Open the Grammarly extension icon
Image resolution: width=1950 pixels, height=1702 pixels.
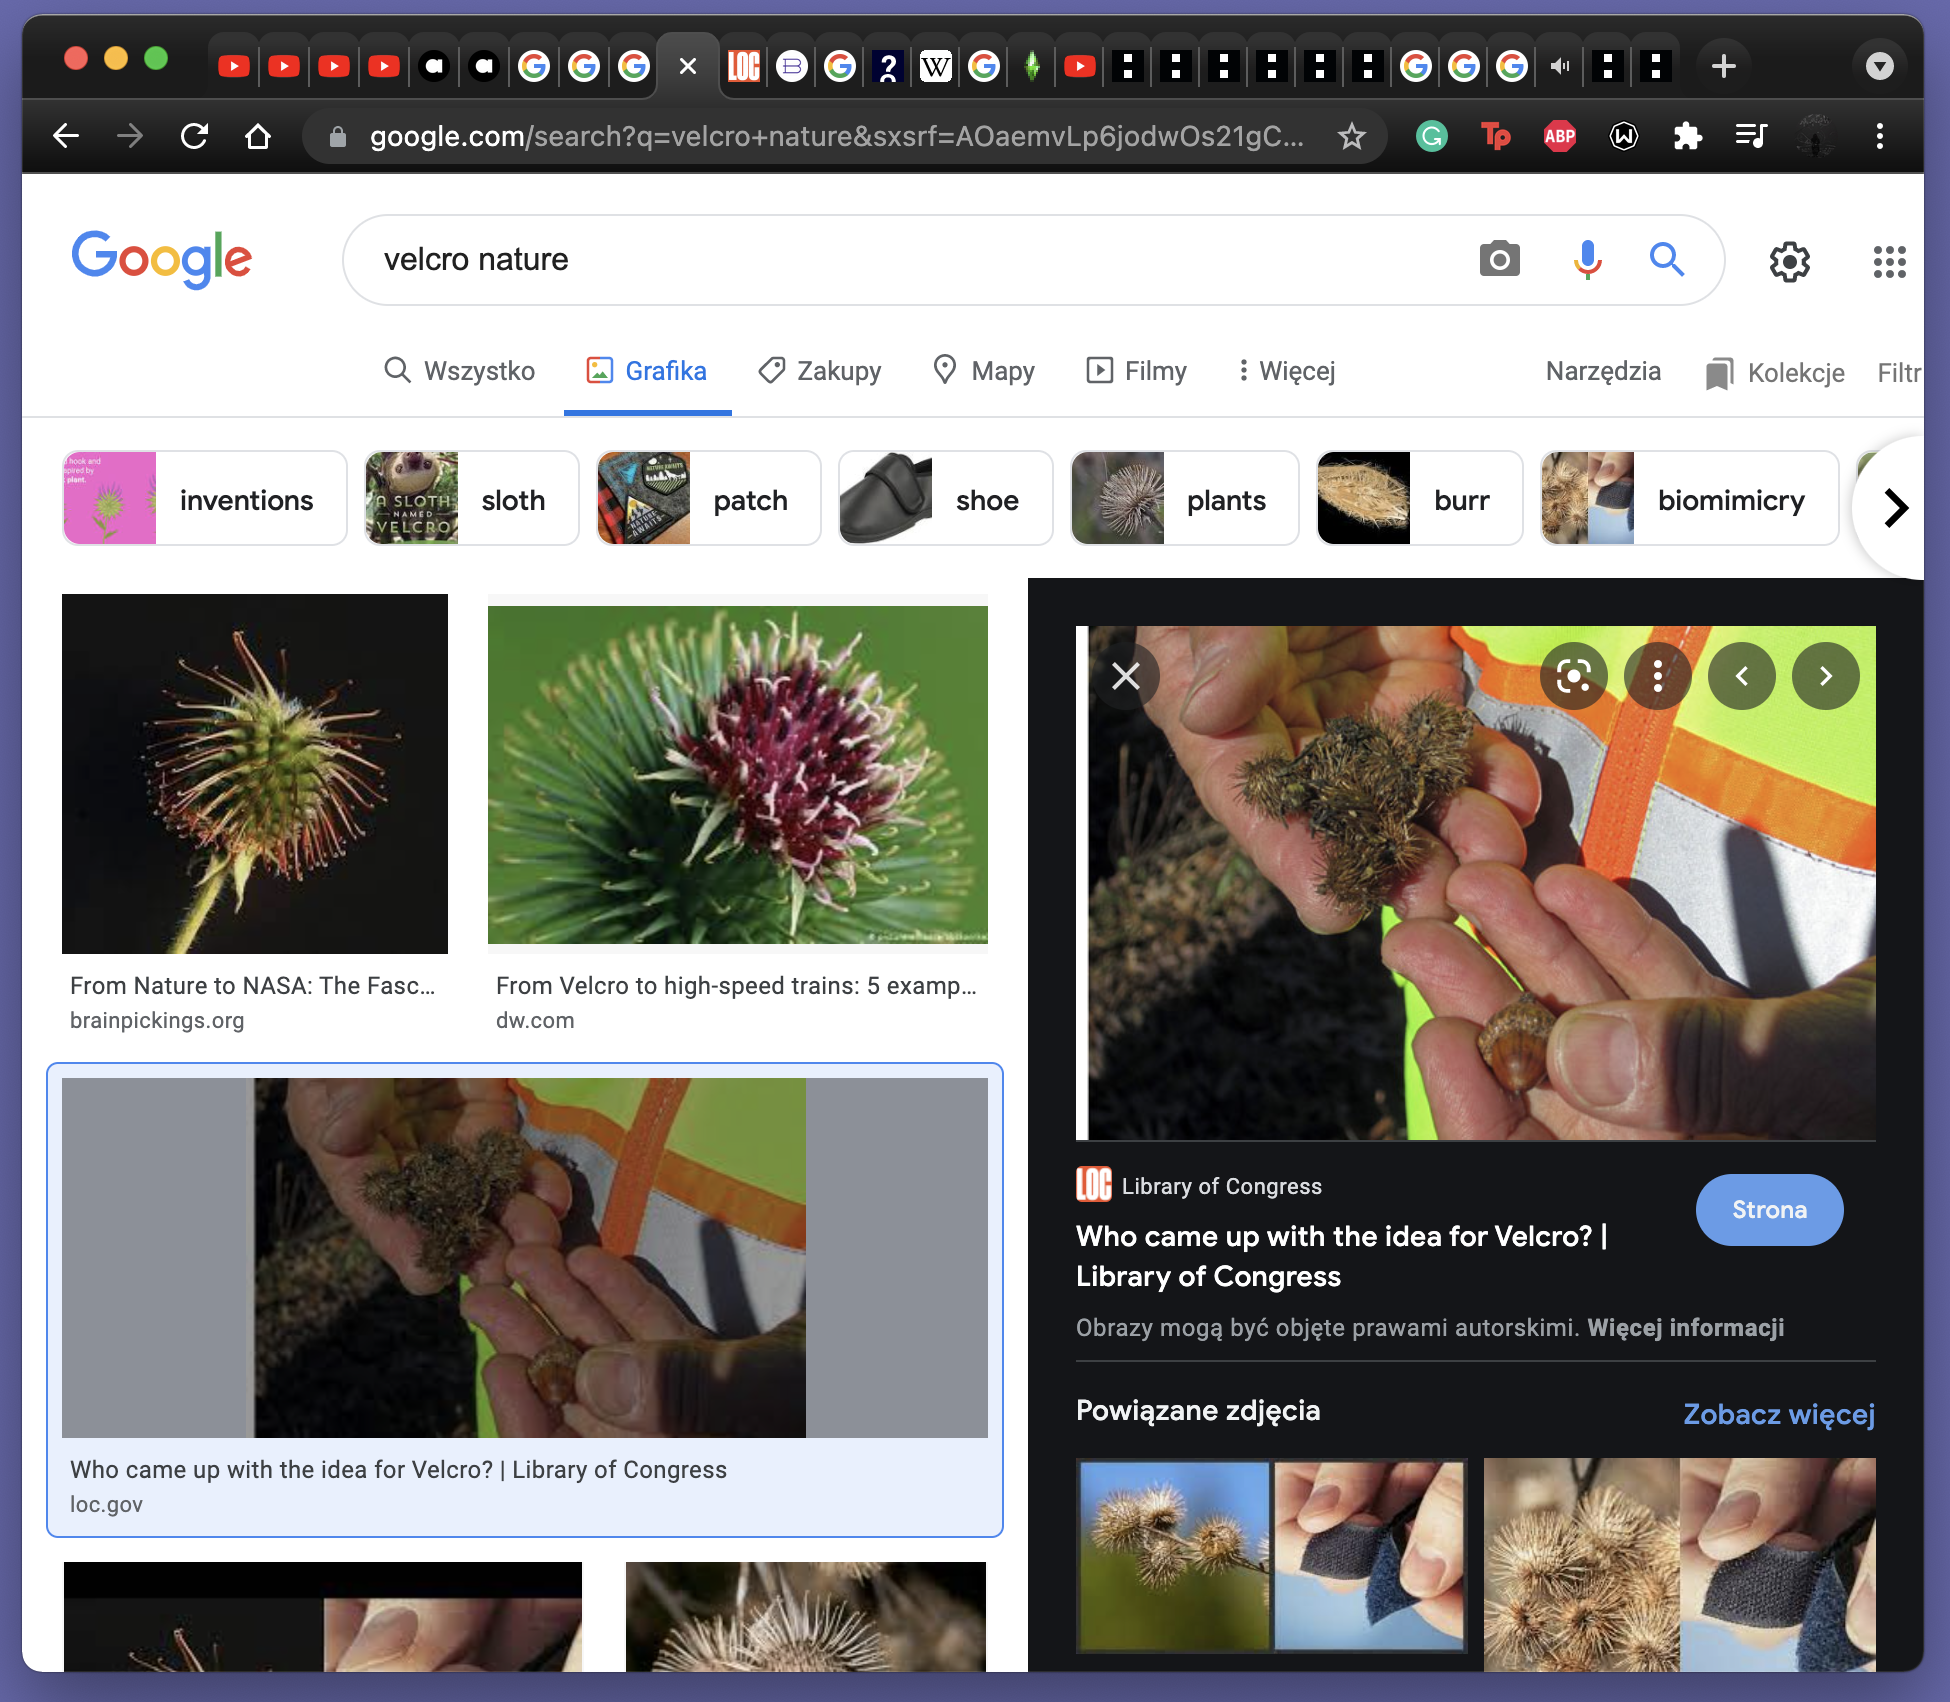pyautogui.click(x=1432, y=135)
